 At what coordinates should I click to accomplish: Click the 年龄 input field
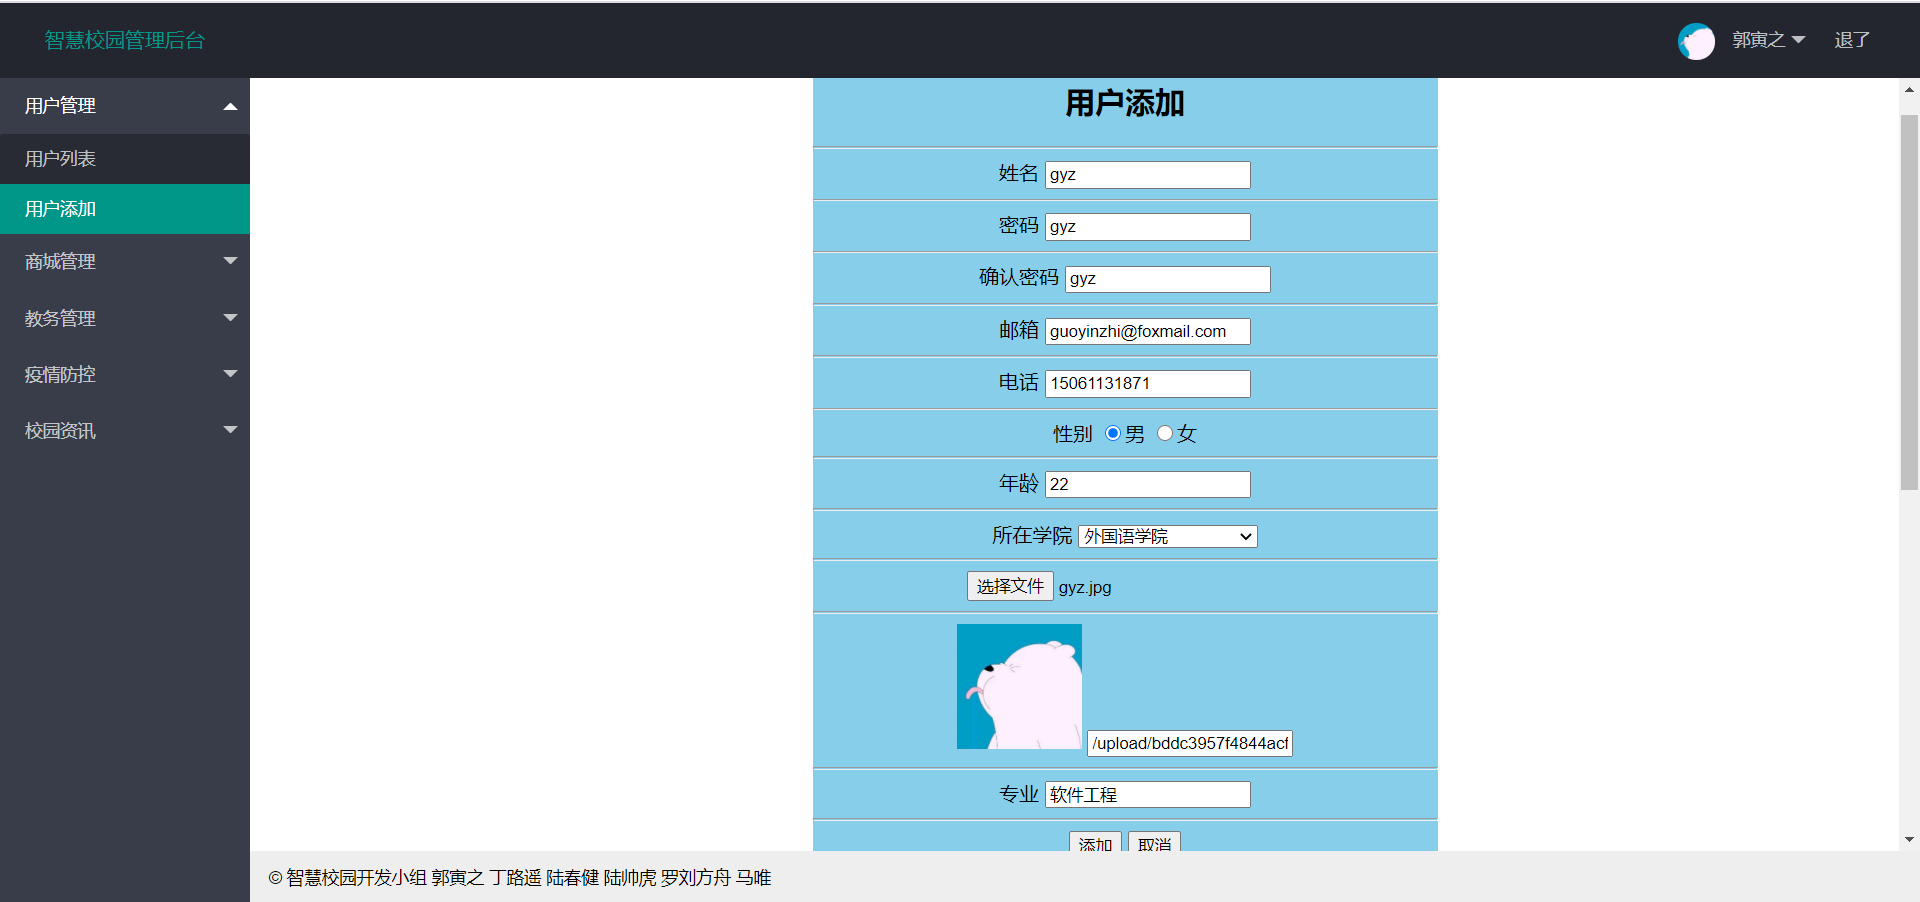pos(1147,484)
